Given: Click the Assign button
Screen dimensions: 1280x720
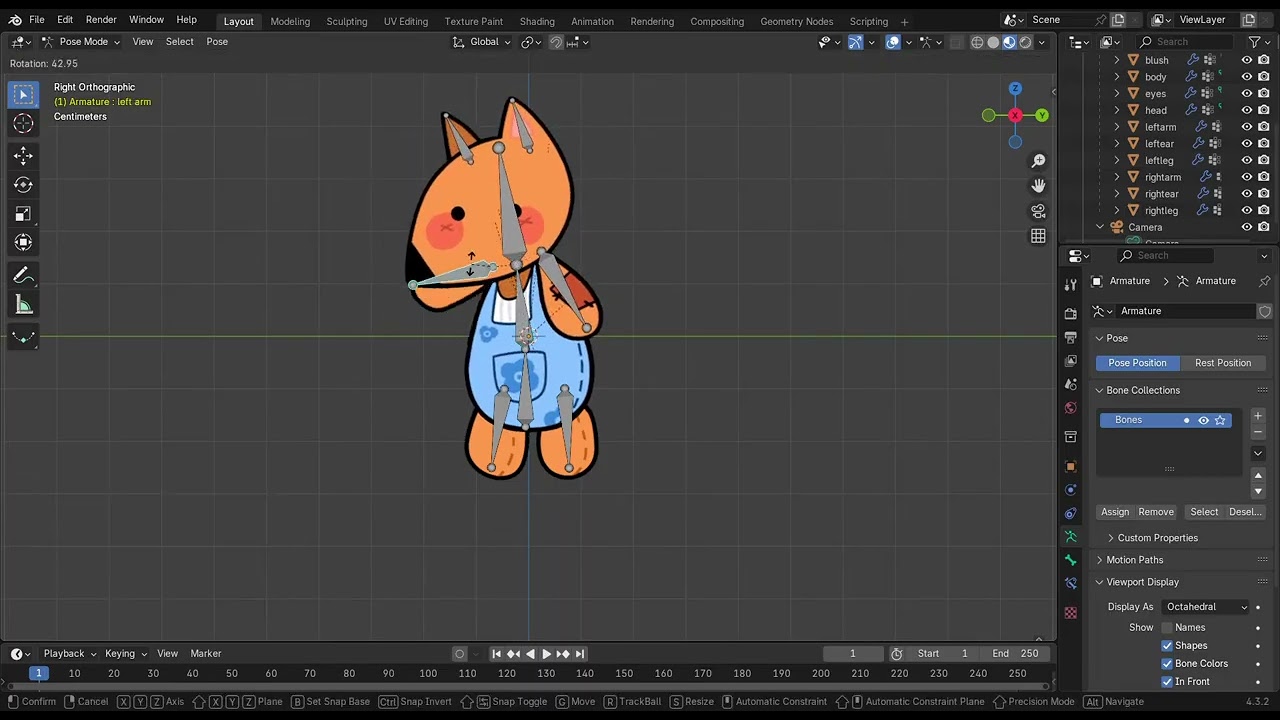Looking at the screenshot, I should click(1115, 512).
